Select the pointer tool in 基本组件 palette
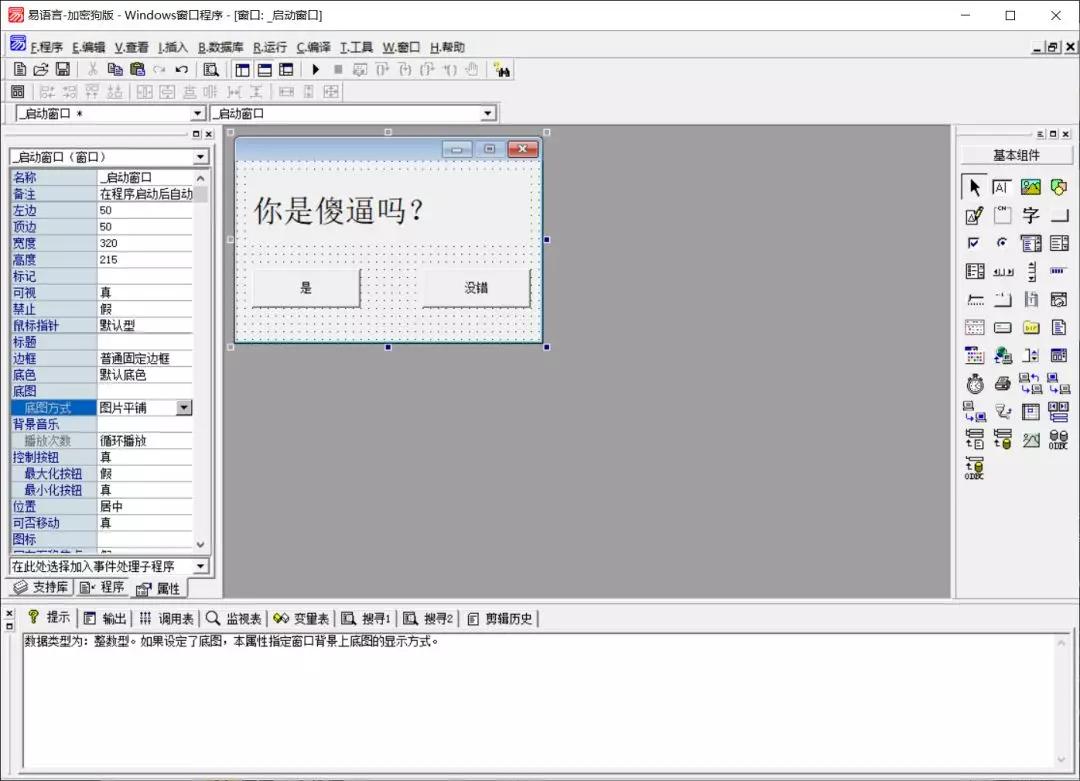Viewport: 1080px width, 781px height. [973, 186]
